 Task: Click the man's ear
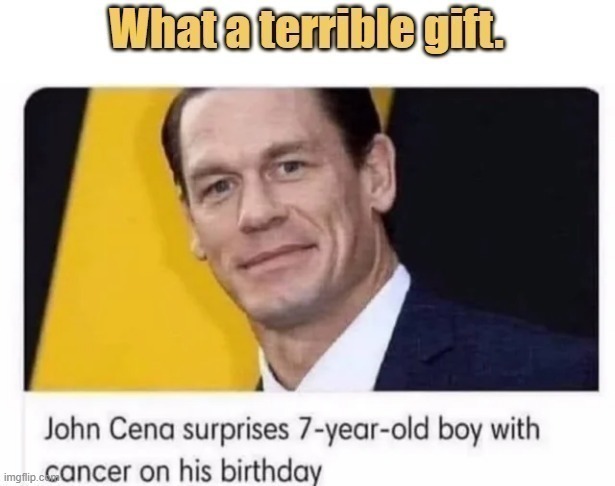[380, 173]
